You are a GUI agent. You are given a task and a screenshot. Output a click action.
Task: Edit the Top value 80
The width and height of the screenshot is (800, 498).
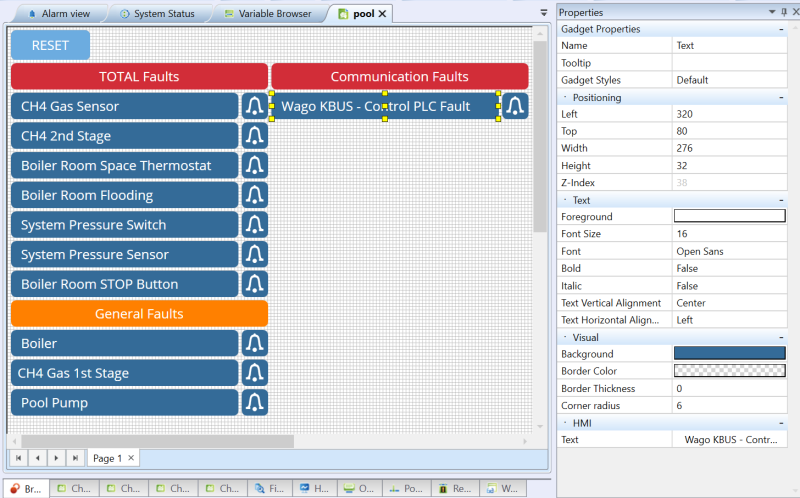click(x=730, y=131)
